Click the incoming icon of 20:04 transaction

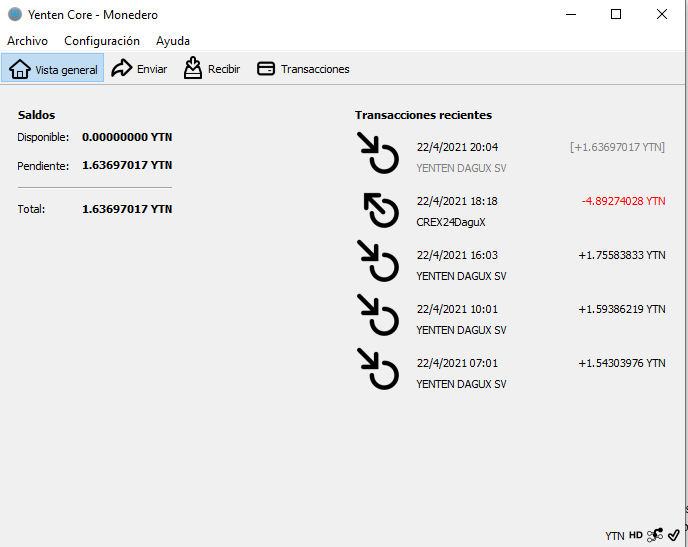pyautogui.click(x=378, y=155)
